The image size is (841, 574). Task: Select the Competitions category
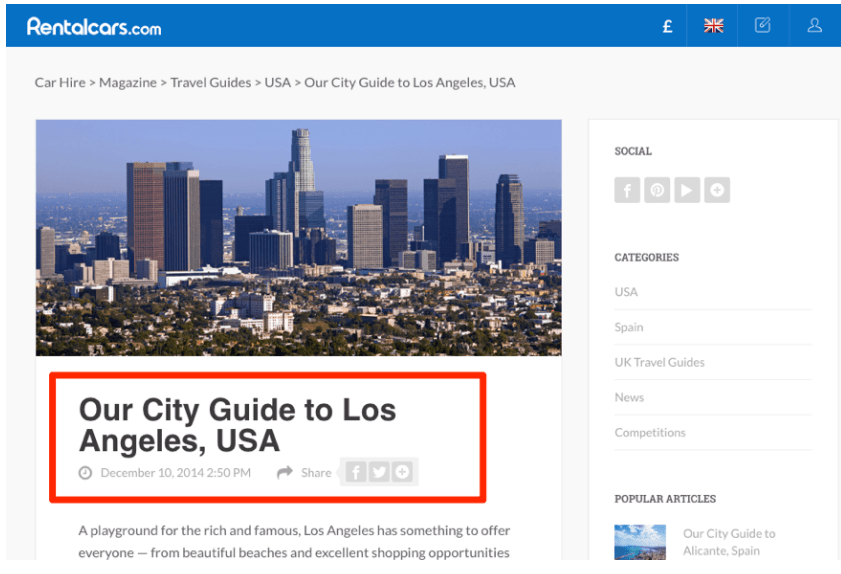point(650,432)
